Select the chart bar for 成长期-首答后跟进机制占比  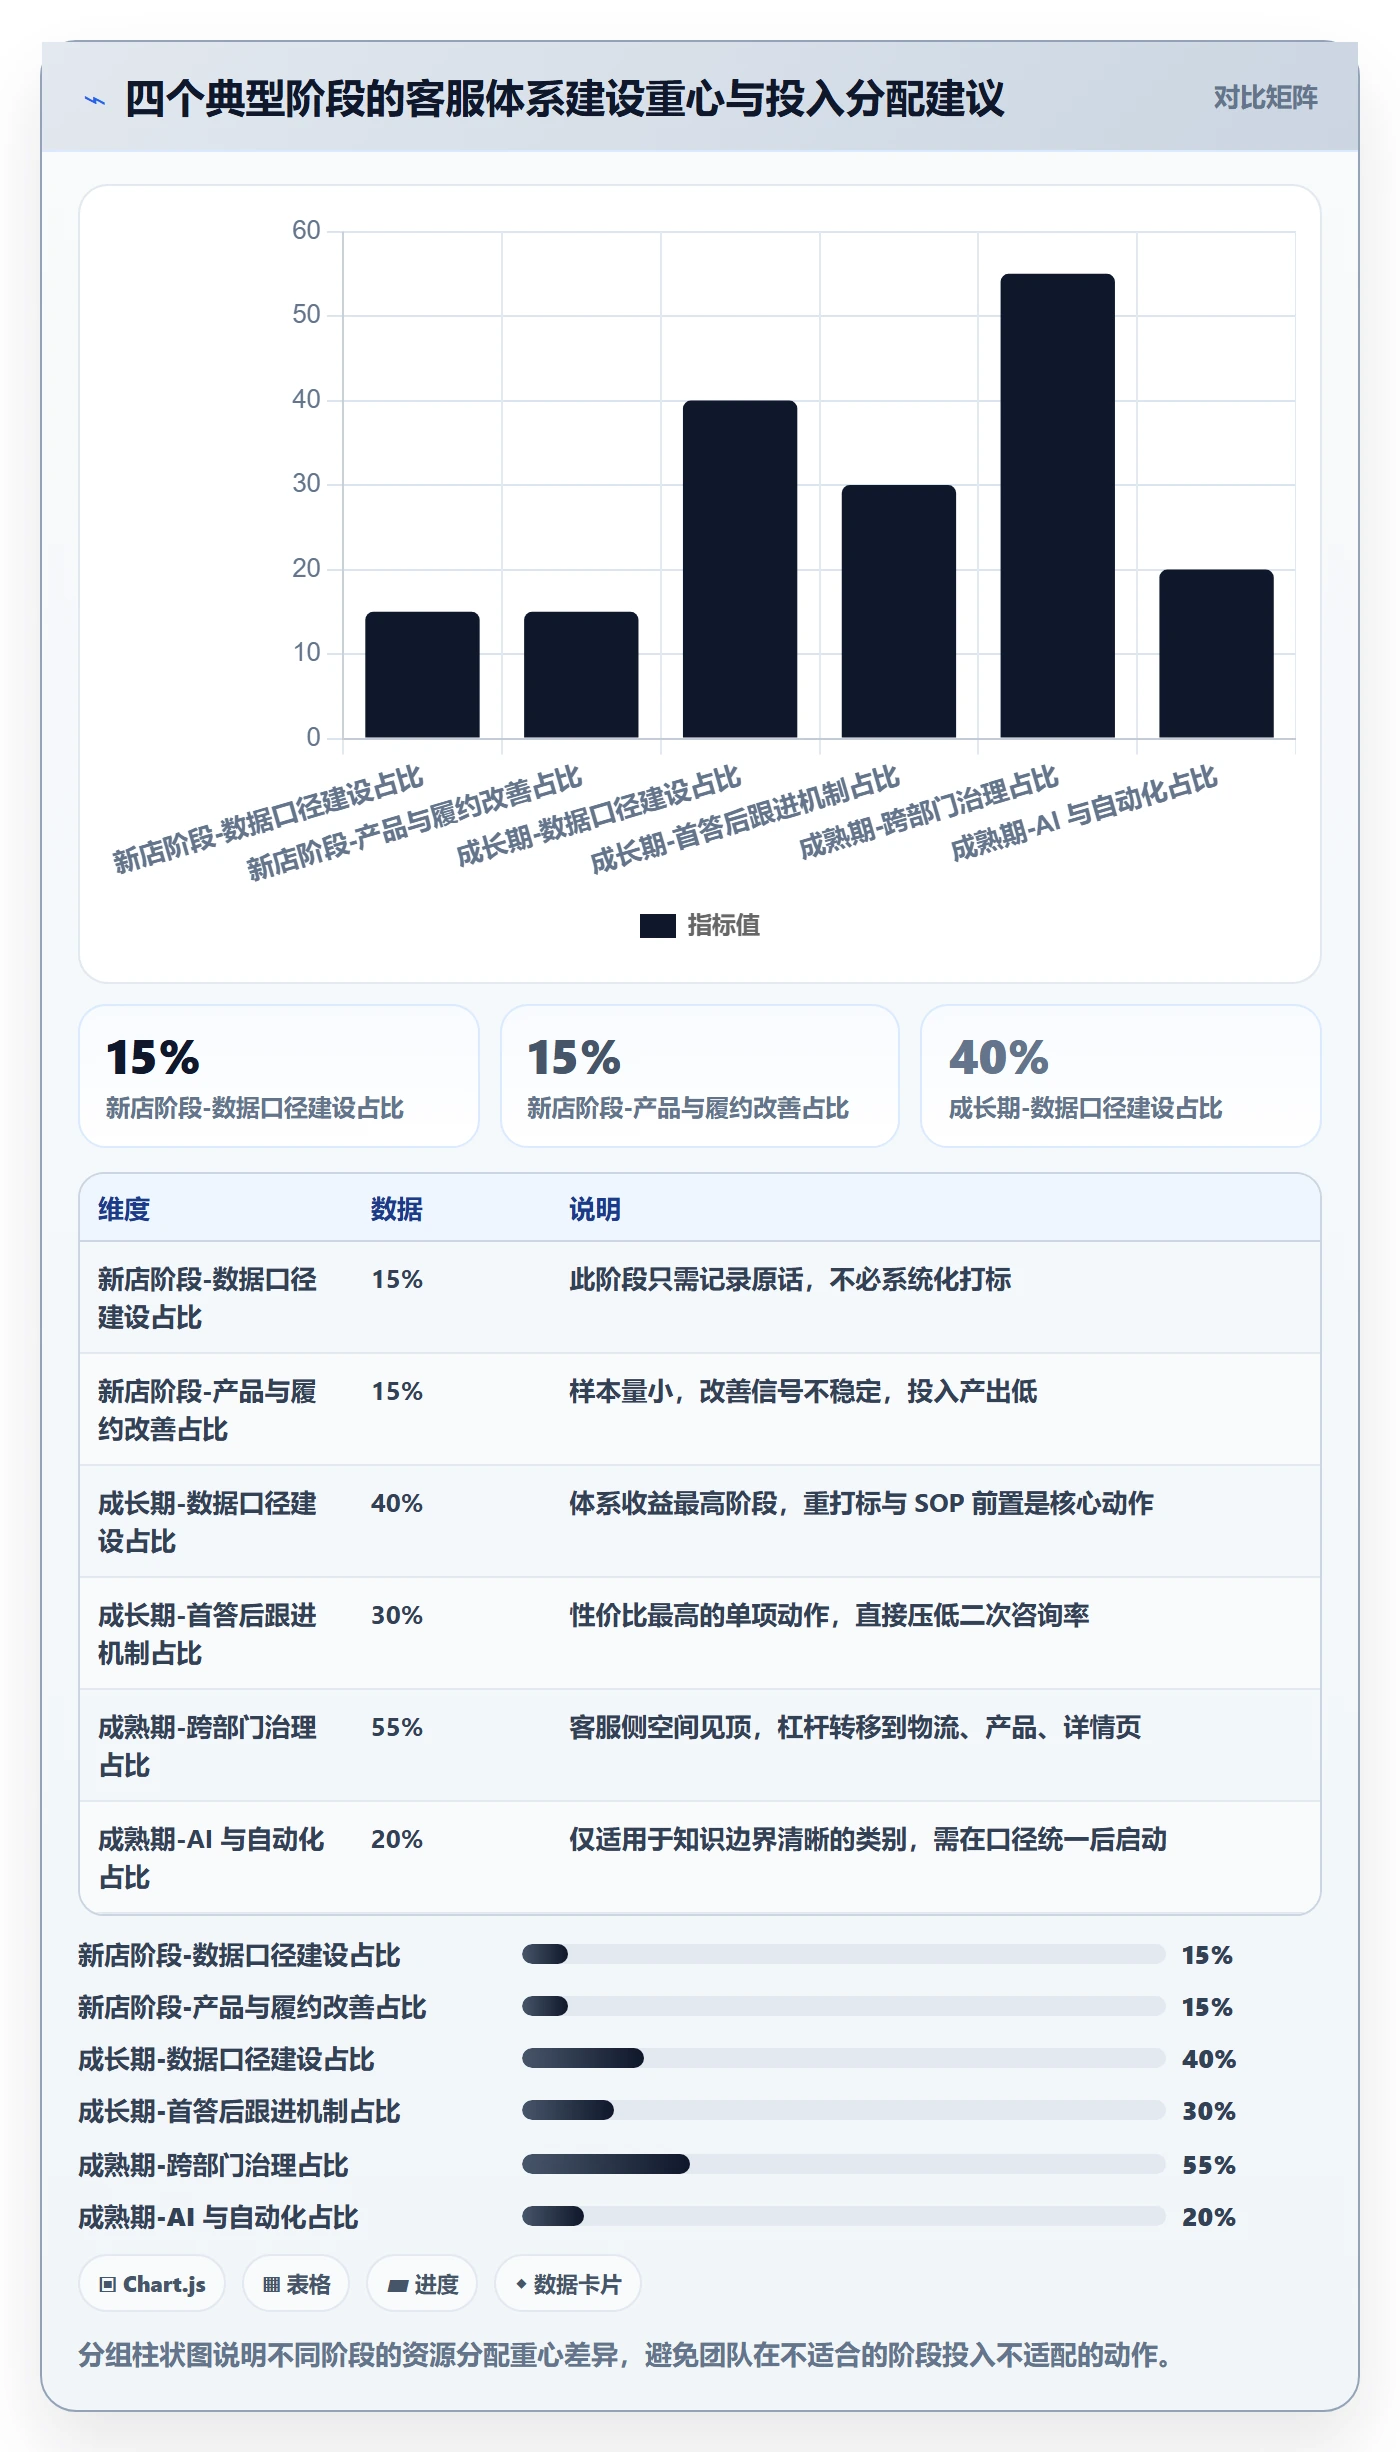click(899, 612)
